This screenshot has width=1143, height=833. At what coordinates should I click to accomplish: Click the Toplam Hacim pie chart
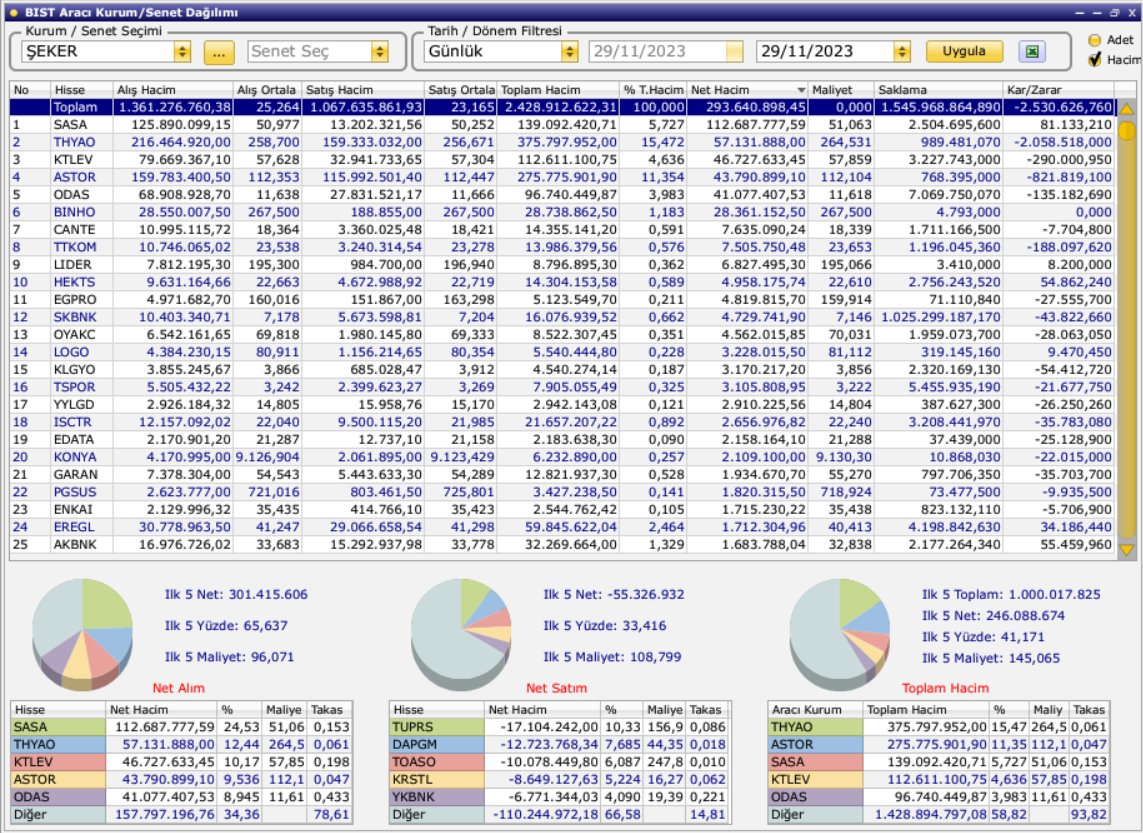(840, 633)
